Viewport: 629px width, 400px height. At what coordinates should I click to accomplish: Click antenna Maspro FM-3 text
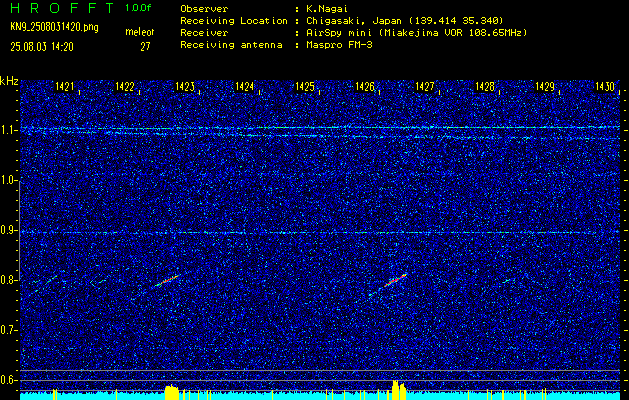pyautogui.click(x=339, y=45)
